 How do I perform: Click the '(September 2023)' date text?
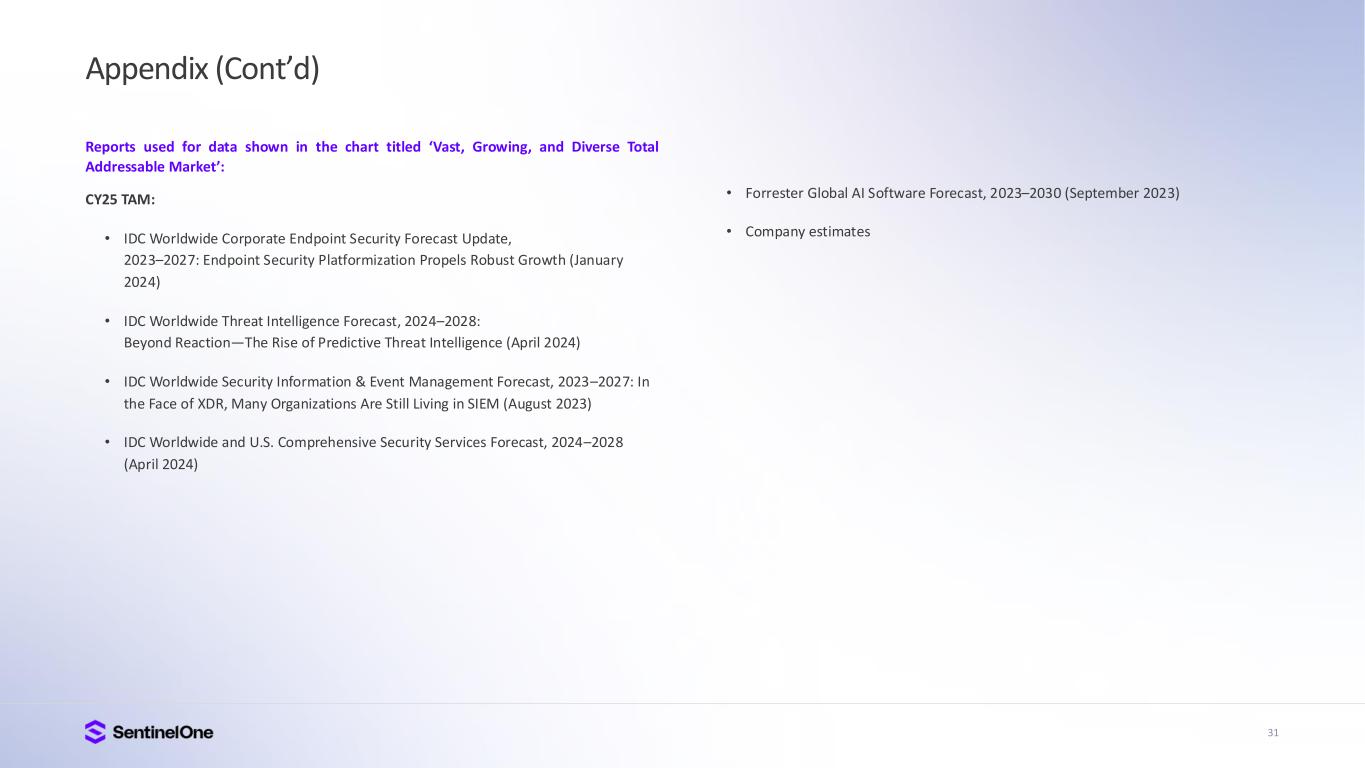coord(1122,193)
